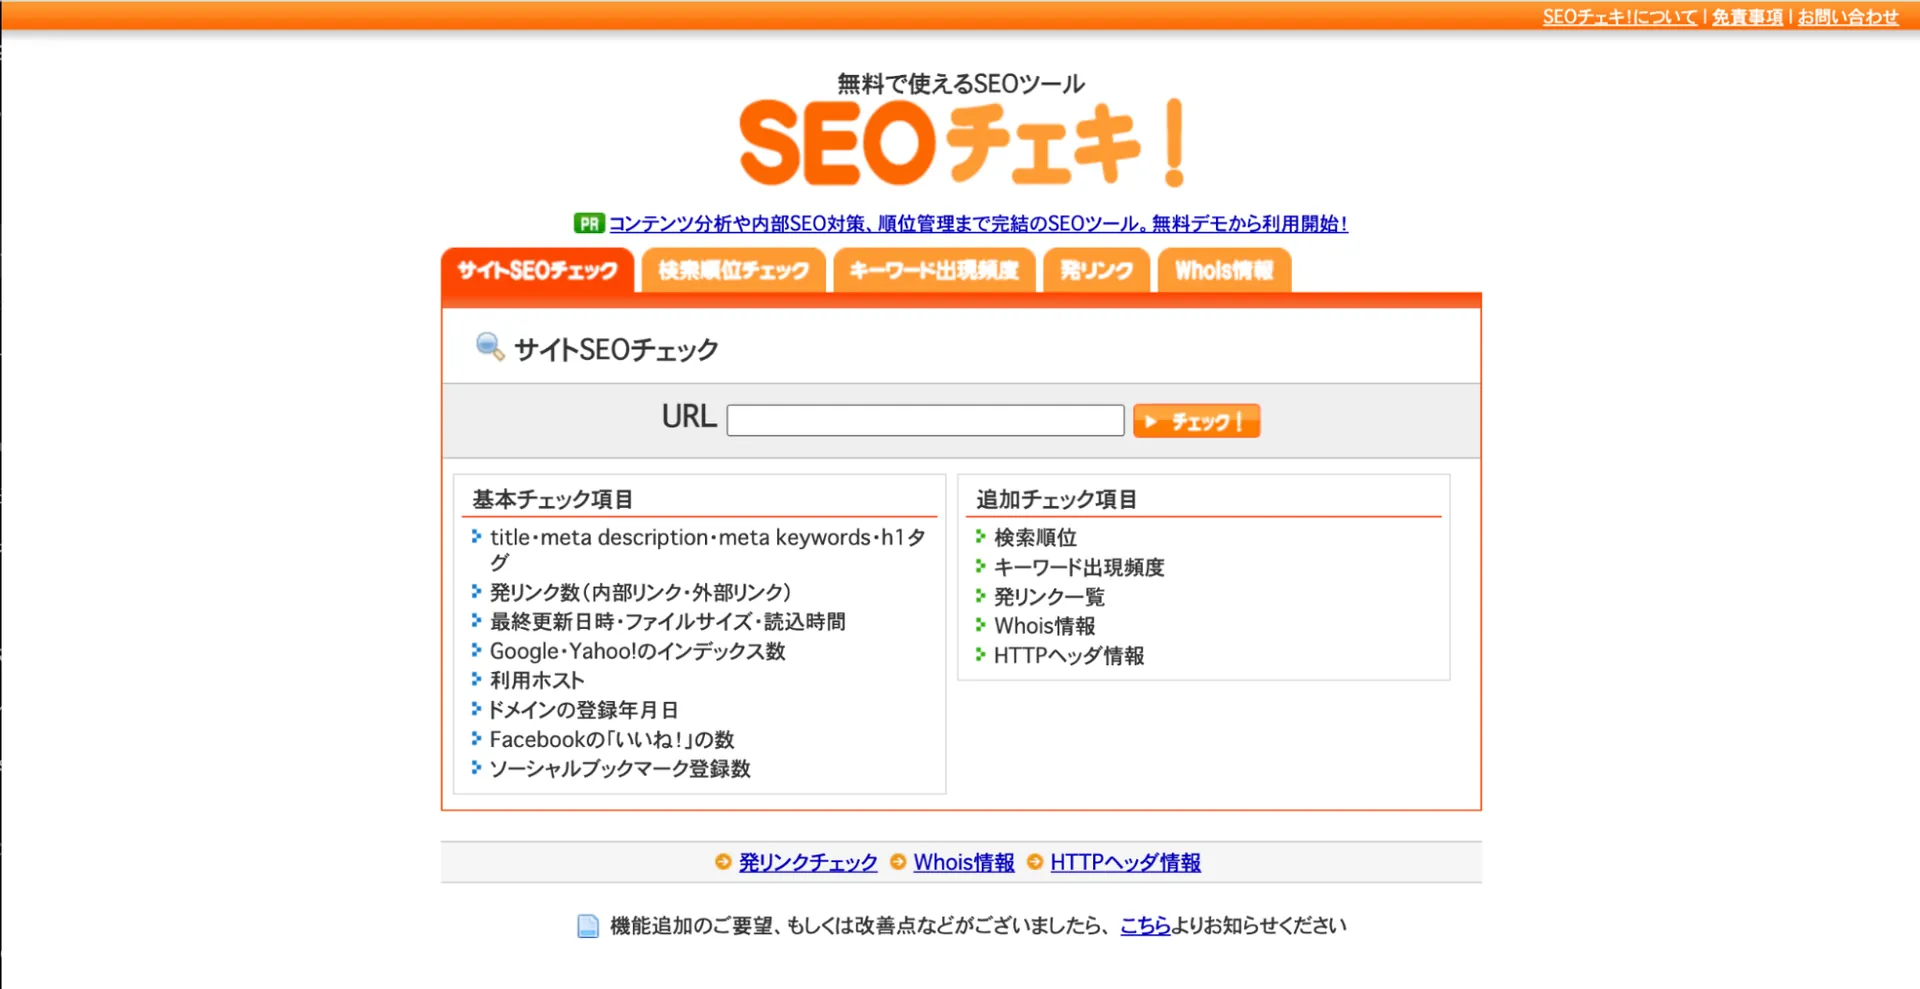Click the HTTPヘッダ情報 list item
Image resolution: width=1920 pixels, height=989 pixels.
(1069, 656)
